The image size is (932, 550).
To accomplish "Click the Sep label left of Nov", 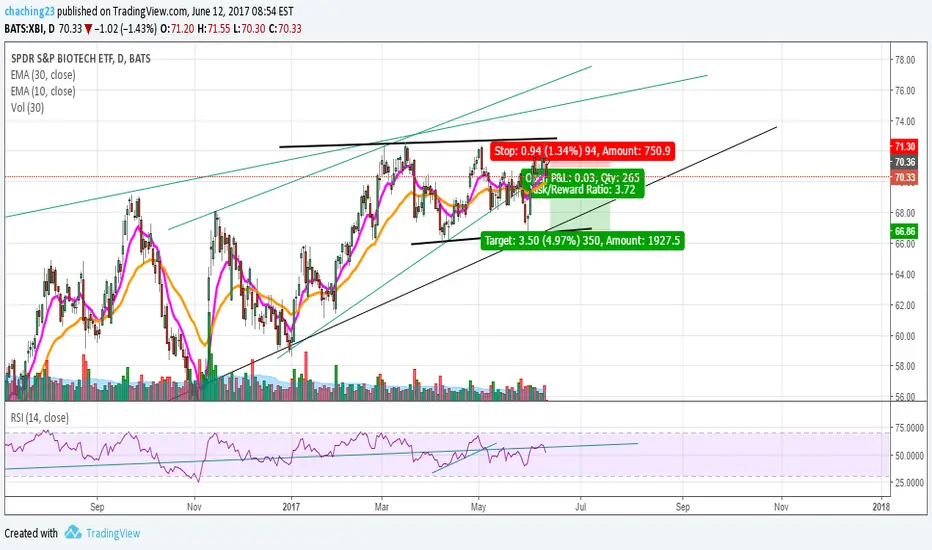I will (97, 507).
